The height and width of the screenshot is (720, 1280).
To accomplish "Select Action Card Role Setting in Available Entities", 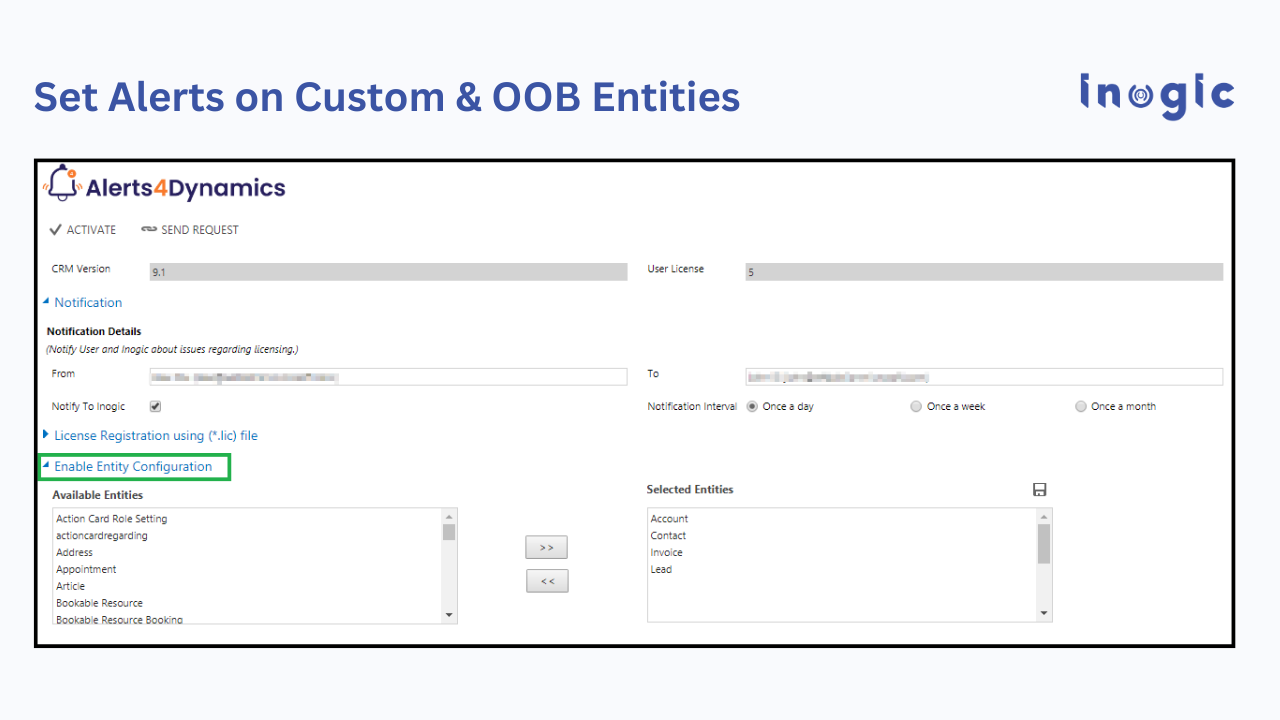I will pos(112,518).
